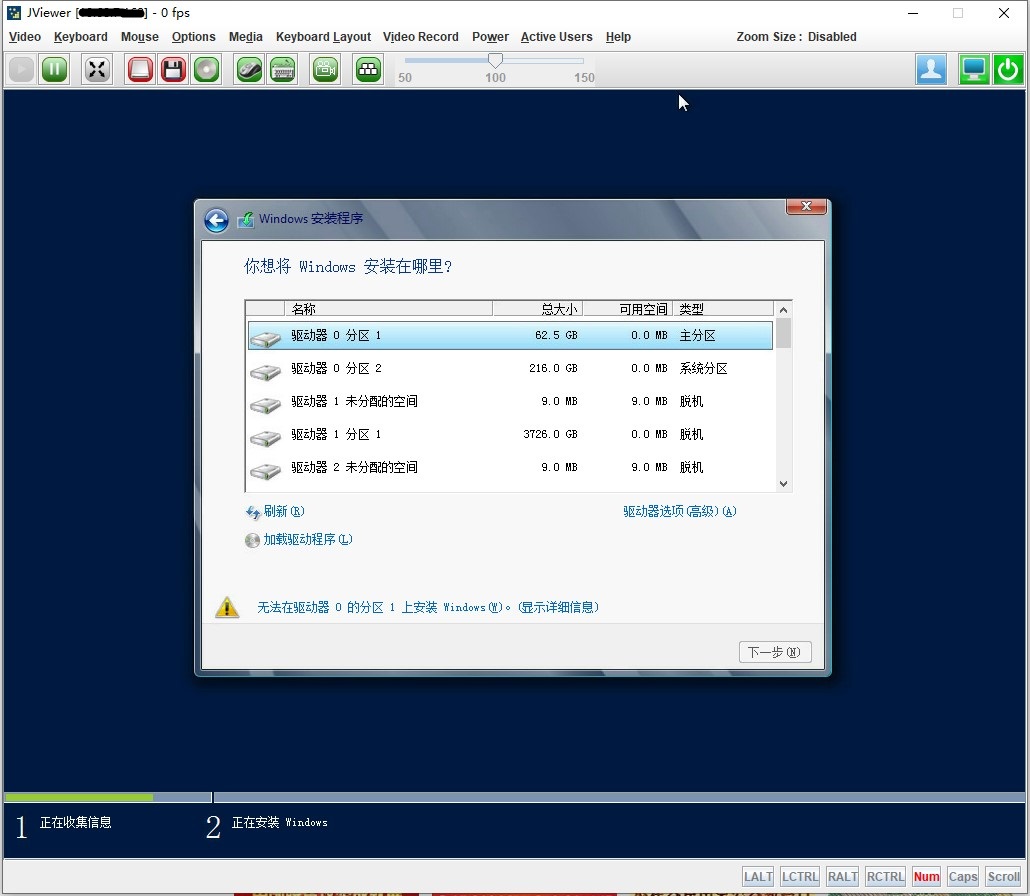Go back with the blue arrow button
1030x896 pixels.
216,220
